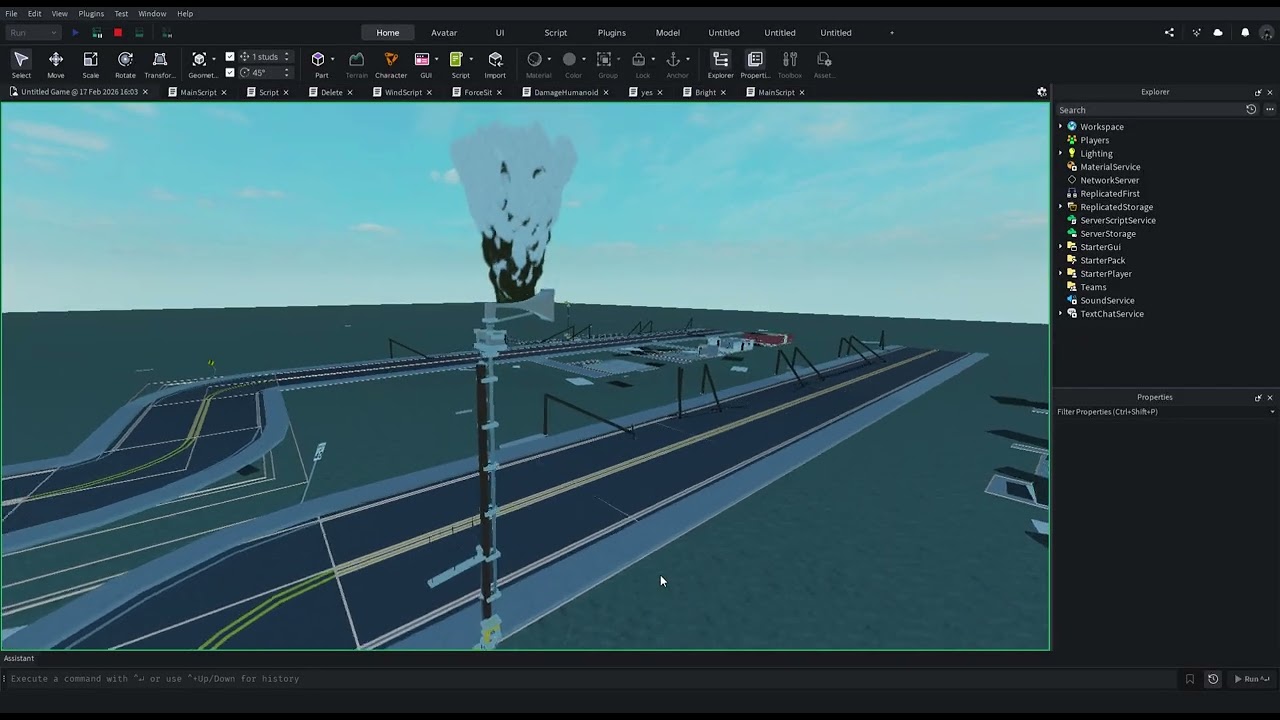Open the share icon in top bar

[x=1169, y=33]
